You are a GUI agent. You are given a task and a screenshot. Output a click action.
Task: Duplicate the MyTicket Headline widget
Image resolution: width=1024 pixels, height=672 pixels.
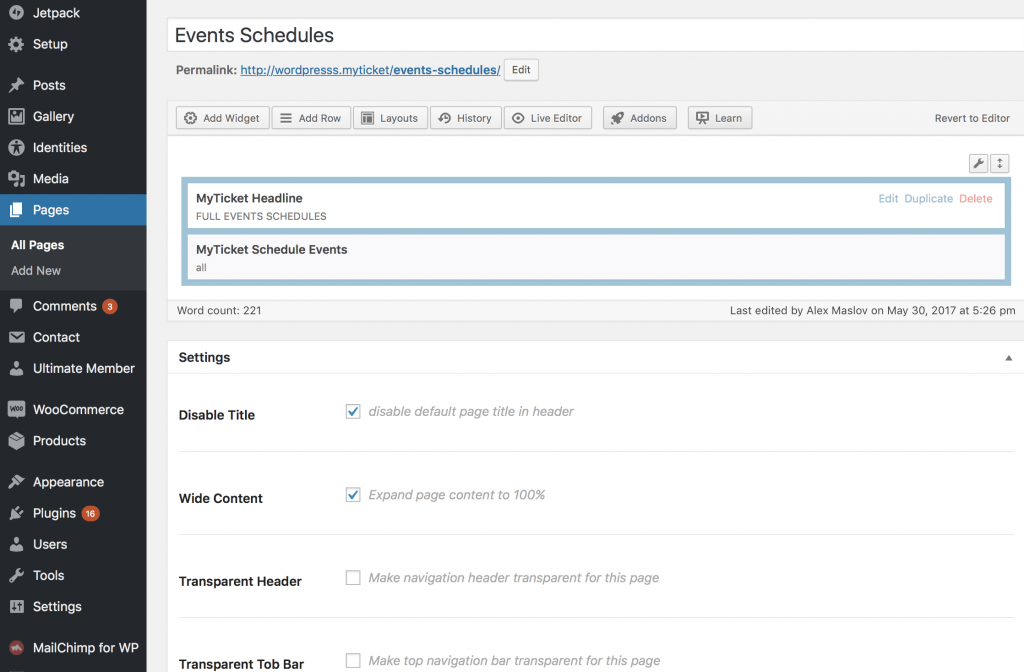click(x=929, y=199)
